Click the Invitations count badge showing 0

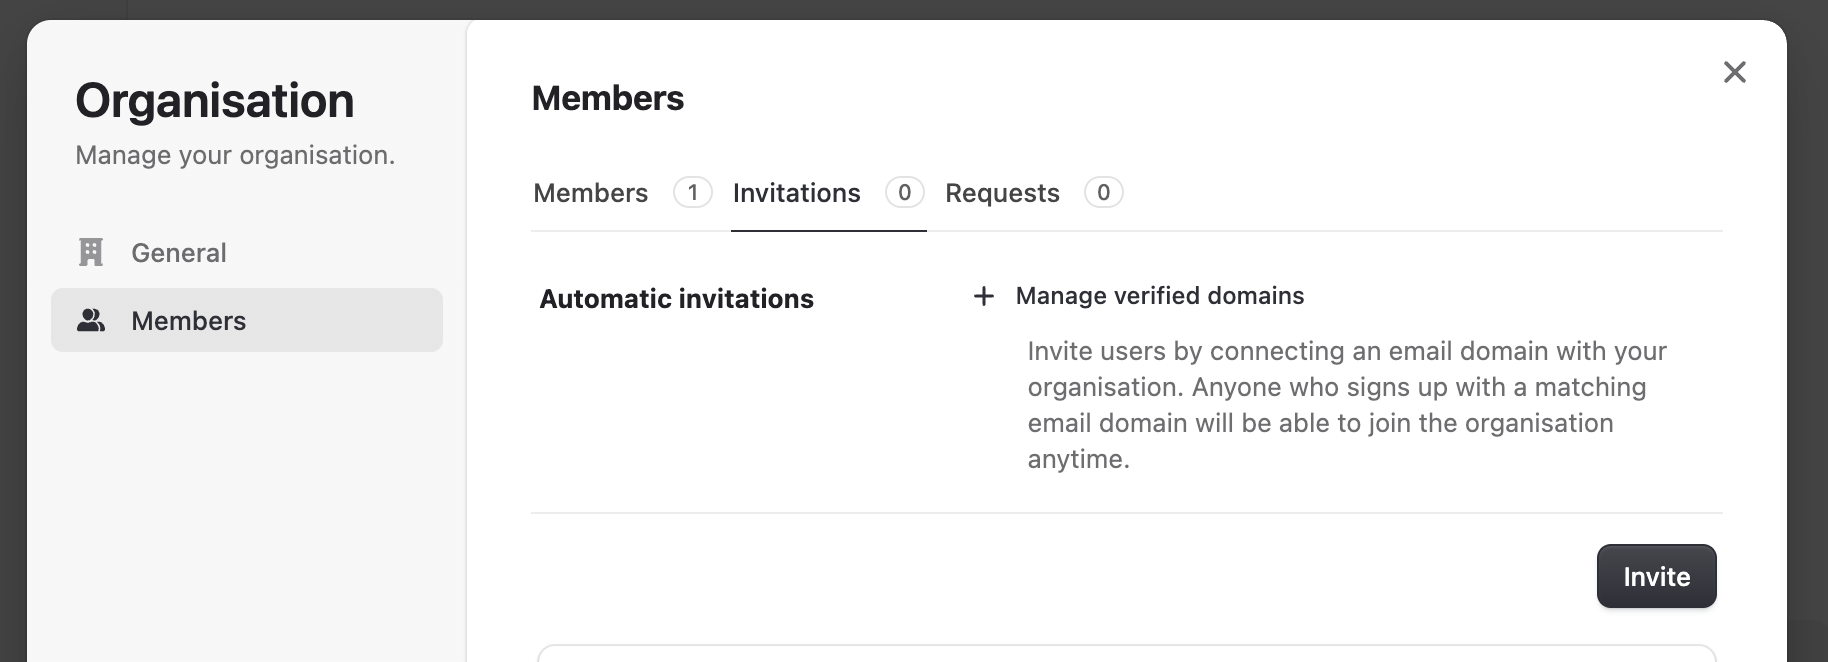pos(905,192)
